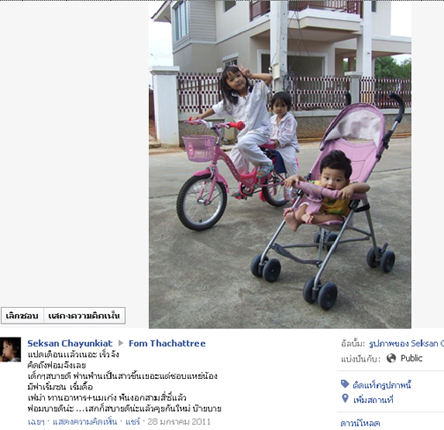Click the arrow icon between the two names
The height and width of the screenshot is (430, 444).
click(121, 343)
